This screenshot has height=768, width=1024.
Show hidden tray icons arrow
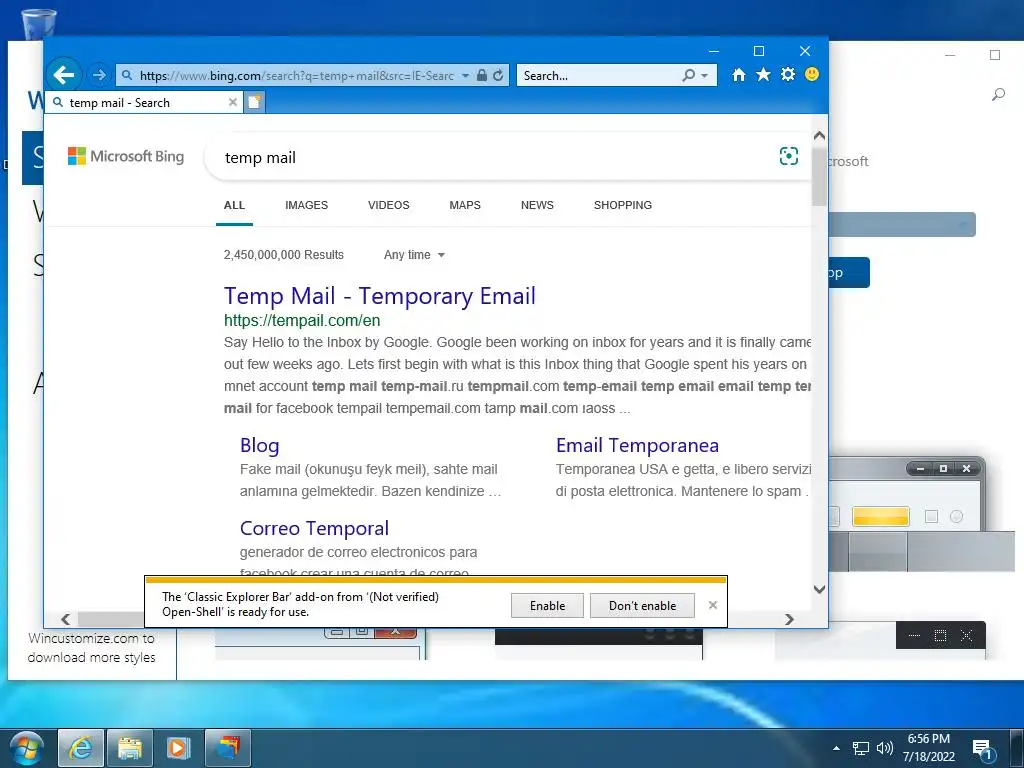point(836,748)
